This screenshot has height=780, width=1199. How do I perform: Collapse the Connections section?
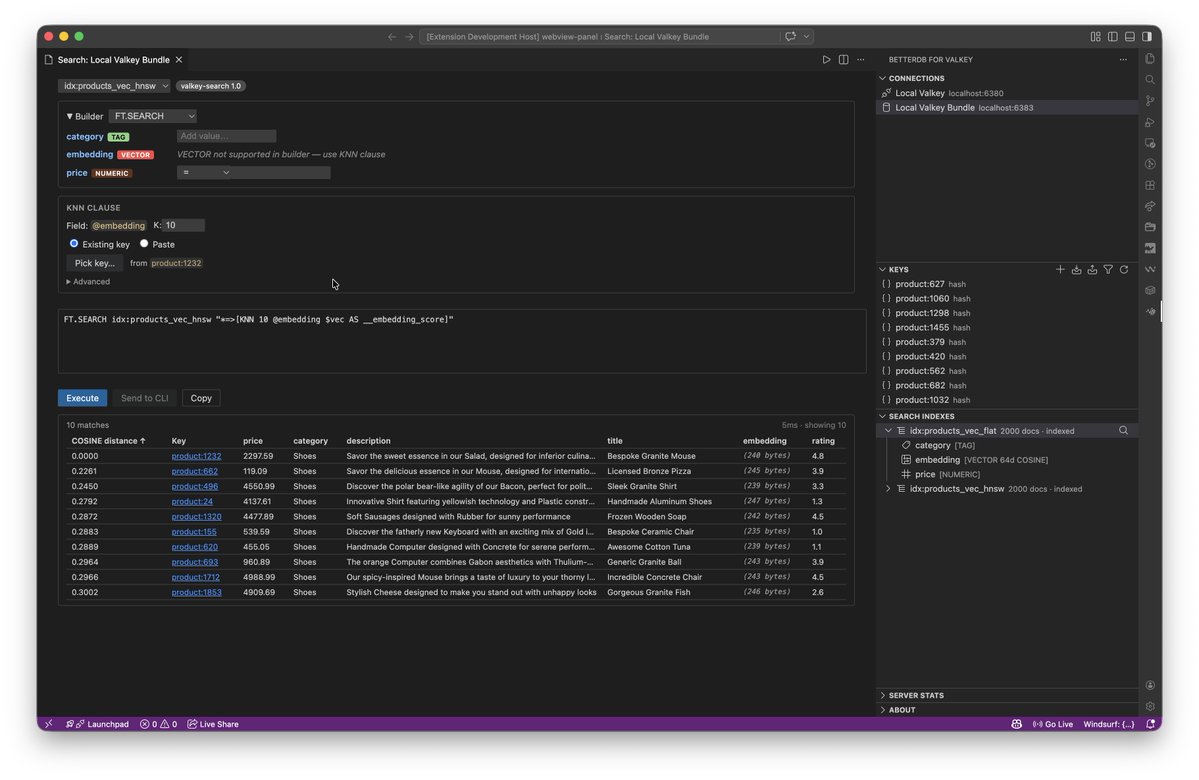tap(882, 78)
